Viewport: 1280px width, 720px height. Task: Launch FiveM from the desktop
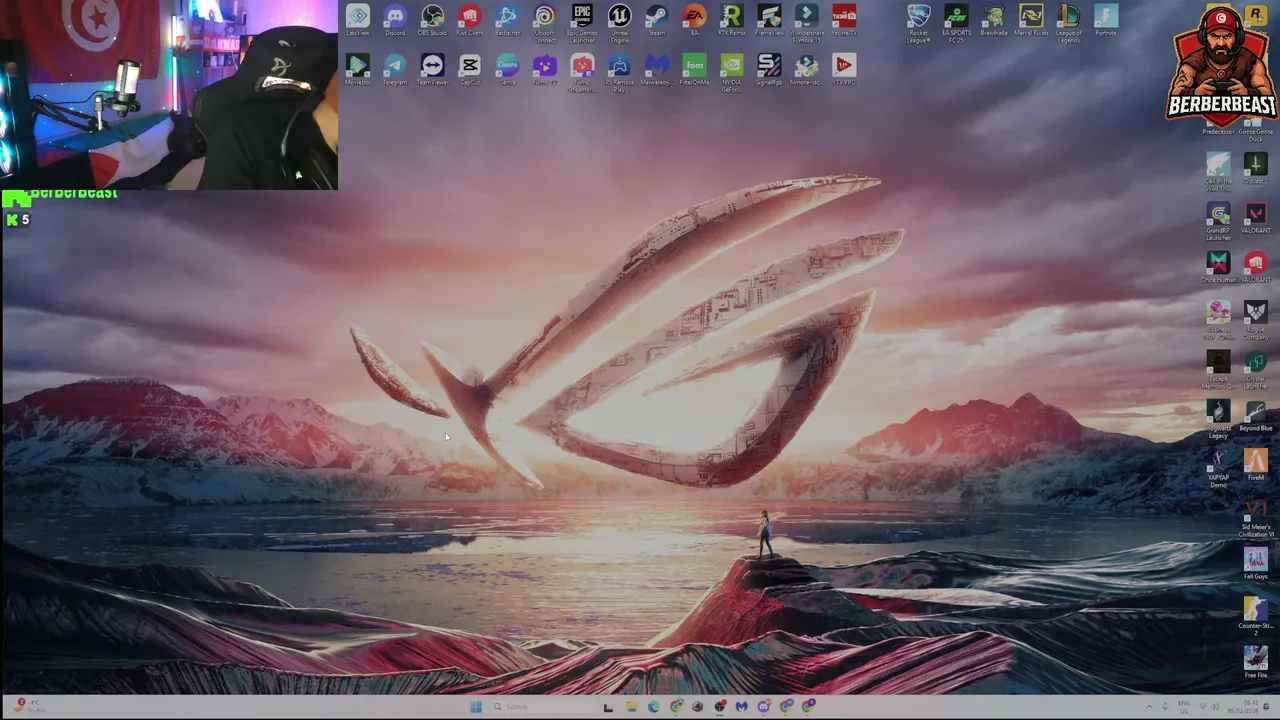tap(1255, 465)
